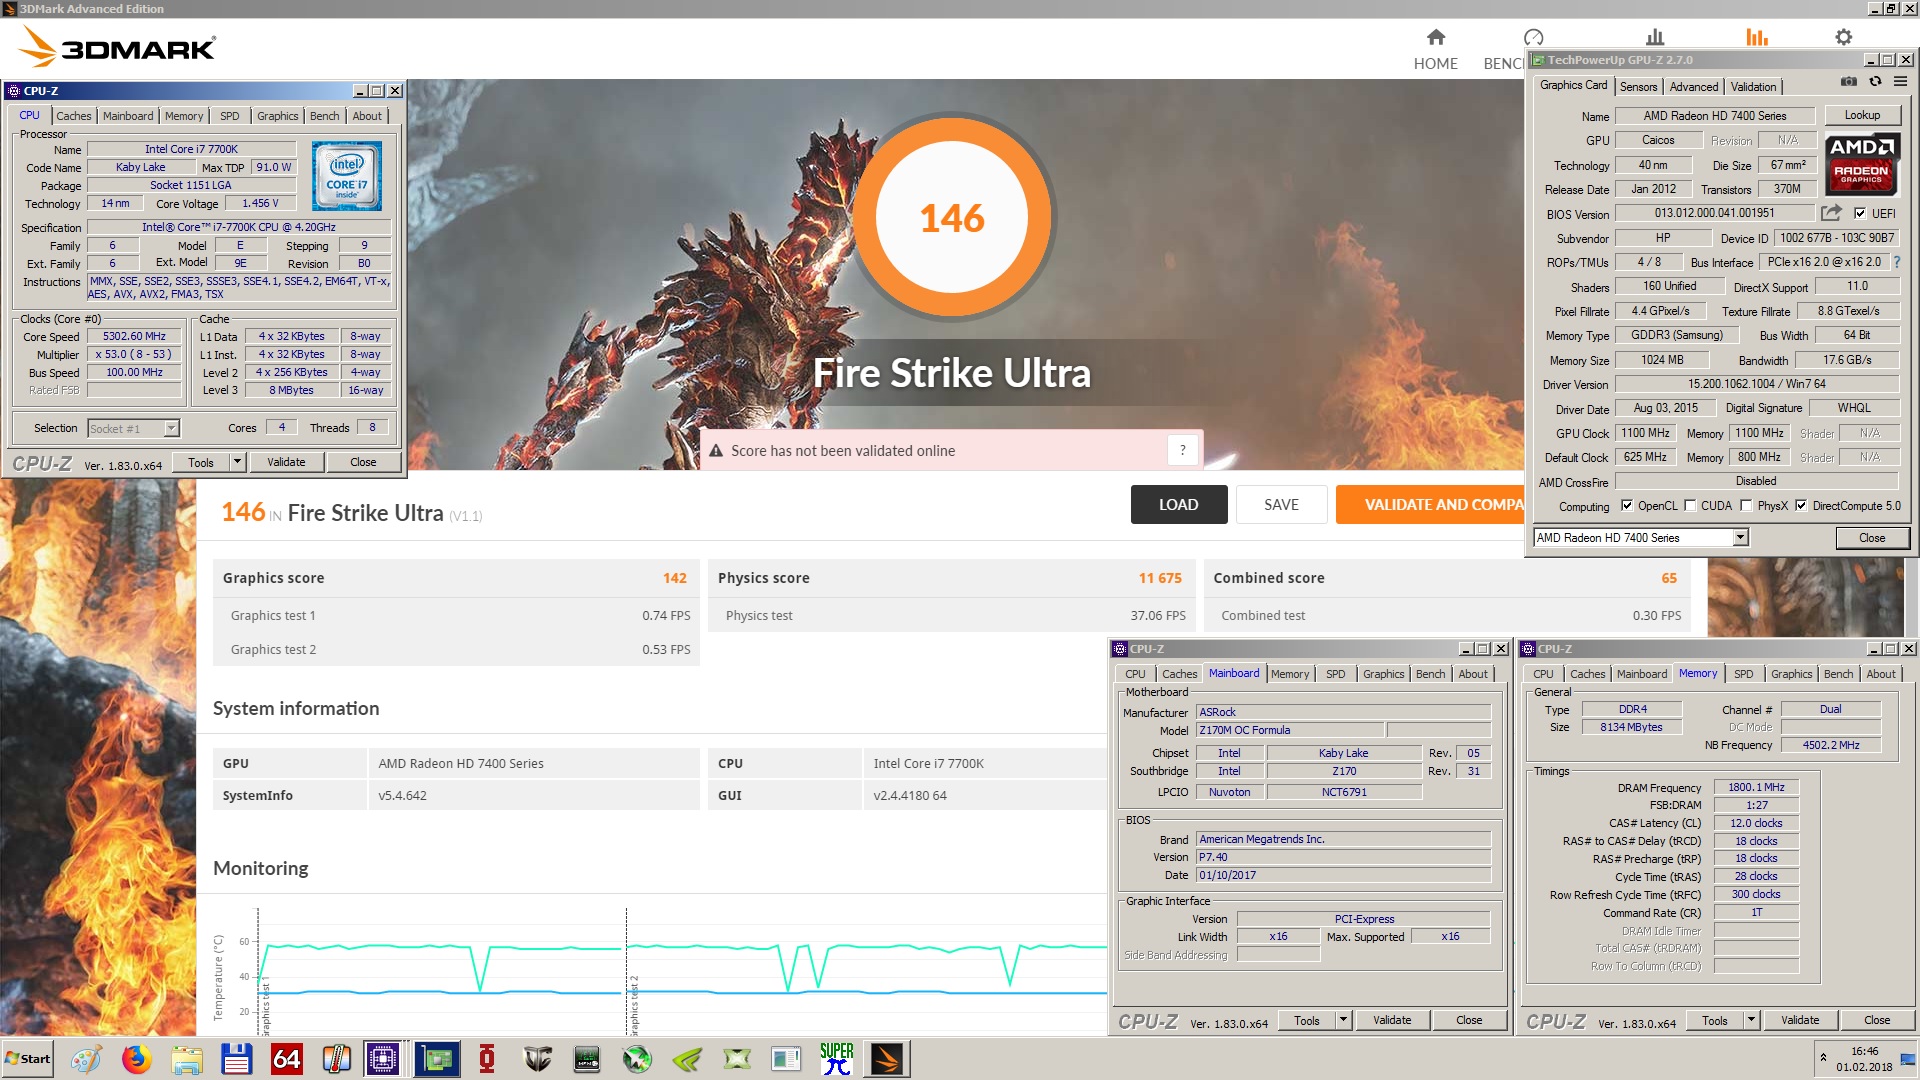Click the Intel Core i7 logo in CPU-Z
Image resolution: width=1920 pixels, height=1080 pixels.
coord(347,176)
